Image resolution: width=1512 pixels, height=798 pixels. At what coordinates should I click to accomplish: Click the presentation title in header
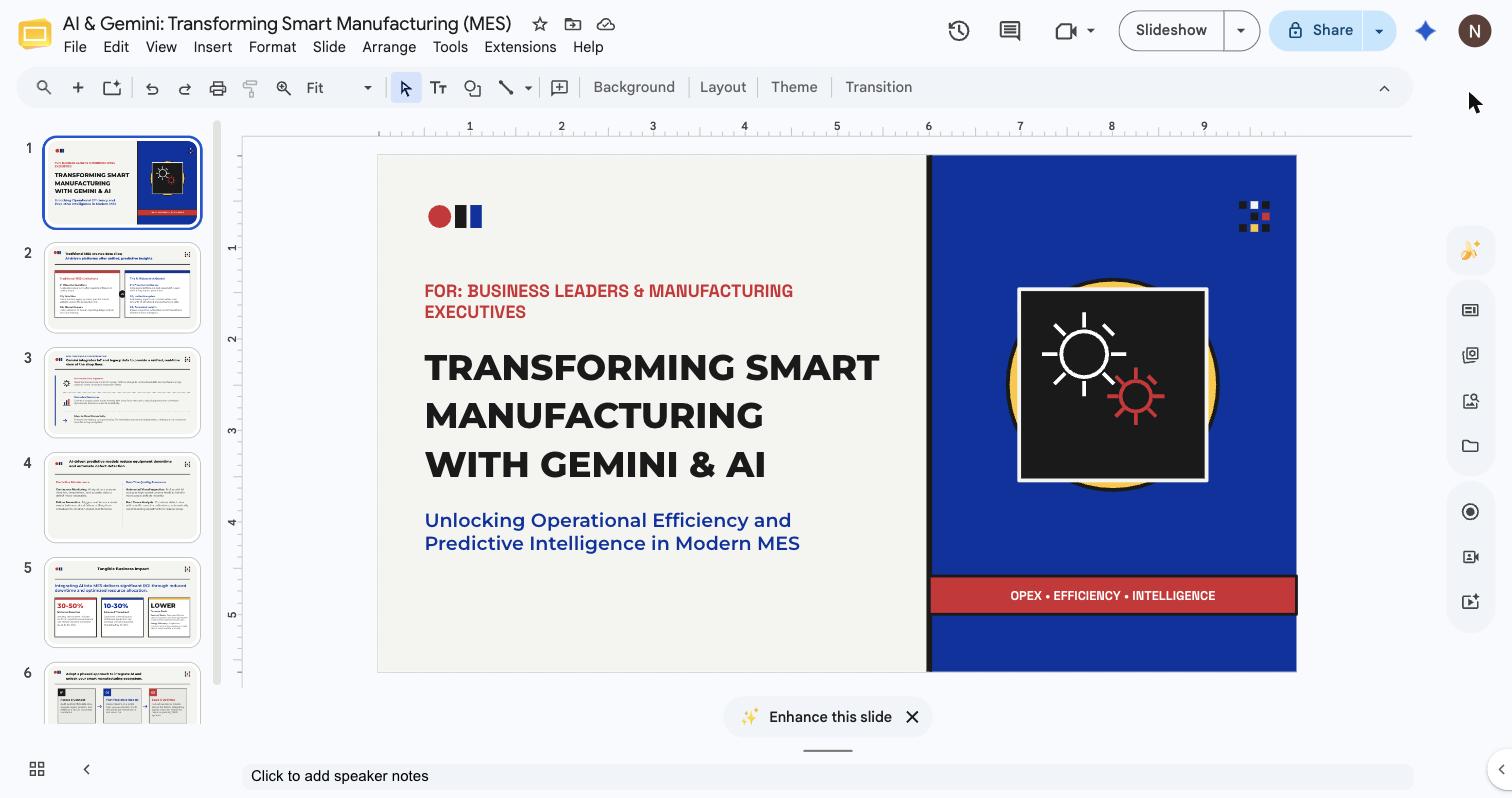[287, 24]
